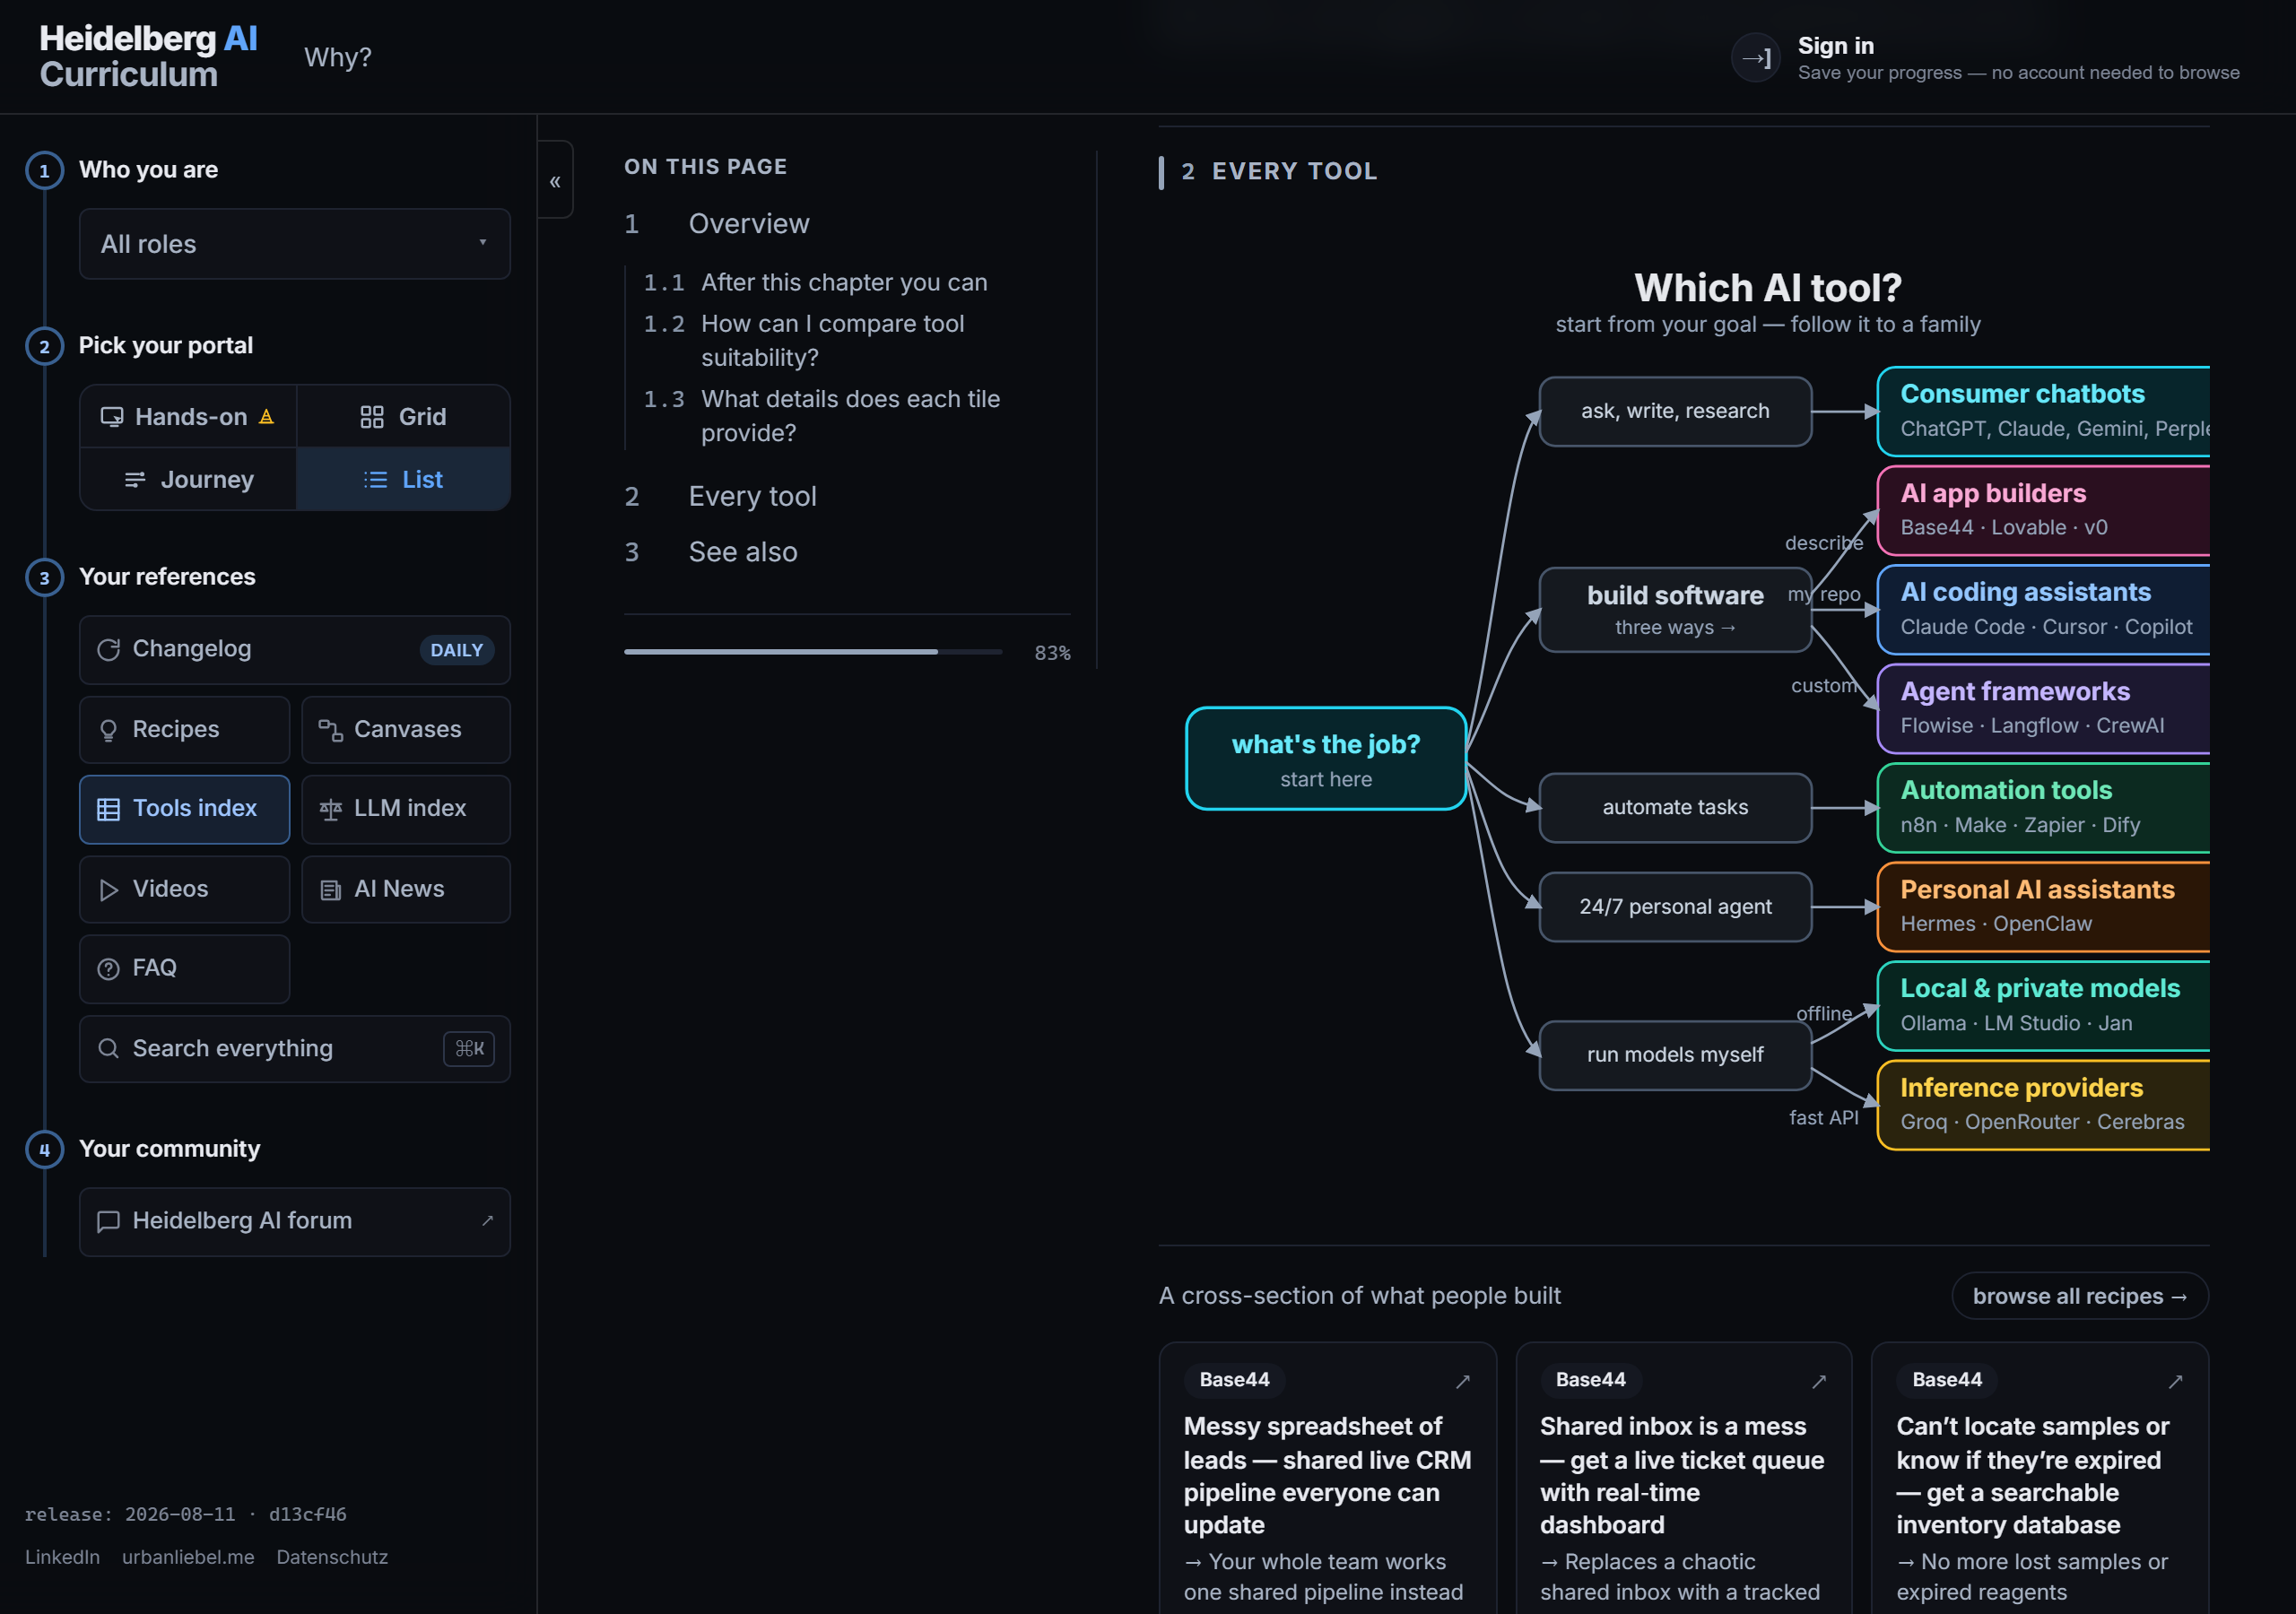This screenshot has height=1614, width=2296.
Task: Open the Changelog reference
Action: (x=295, y=650)
